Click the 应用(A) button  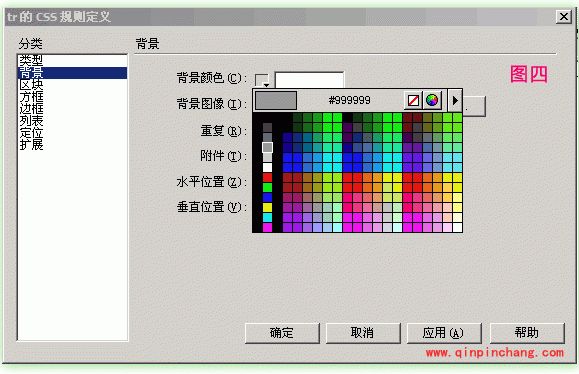pyautogui.click(x=444, y=333)
